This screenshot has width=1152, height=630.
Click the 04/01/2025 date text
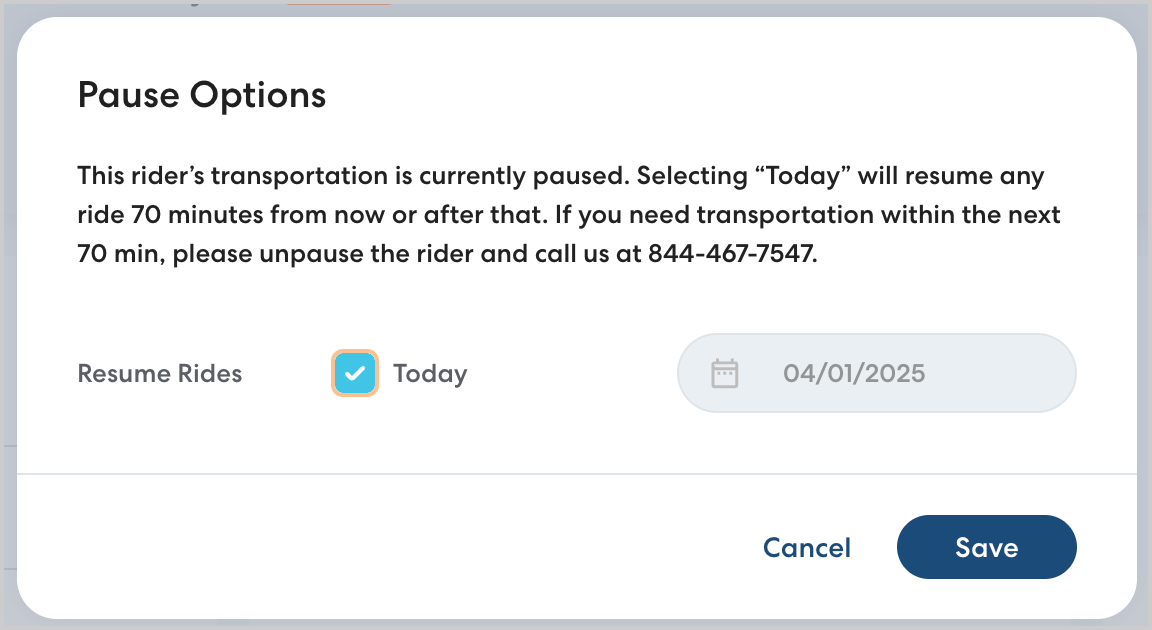pyautogui.click(x=854, y=374)
